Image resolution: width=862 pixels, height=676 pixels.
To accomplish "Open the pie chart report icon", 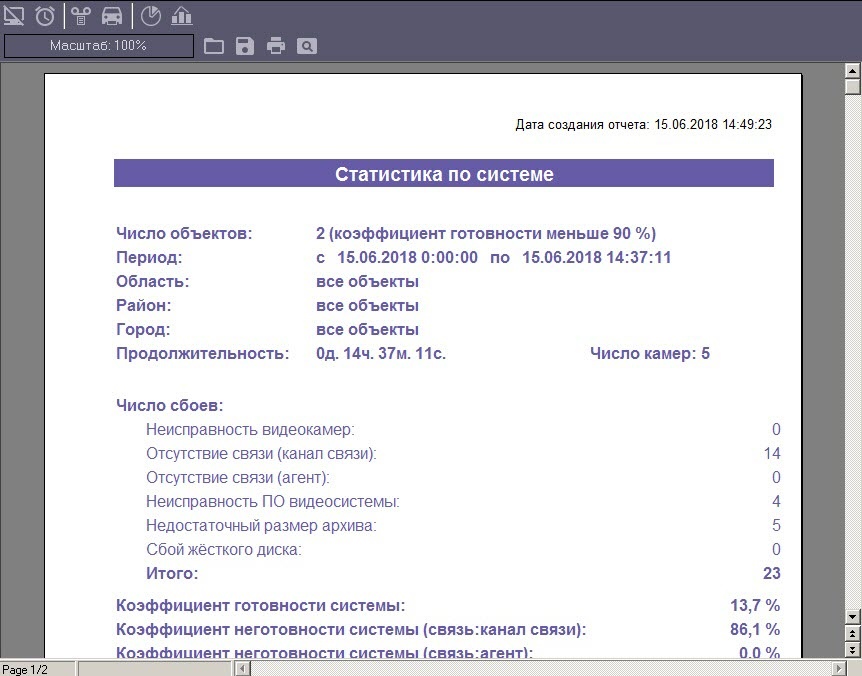I will 150,15.
